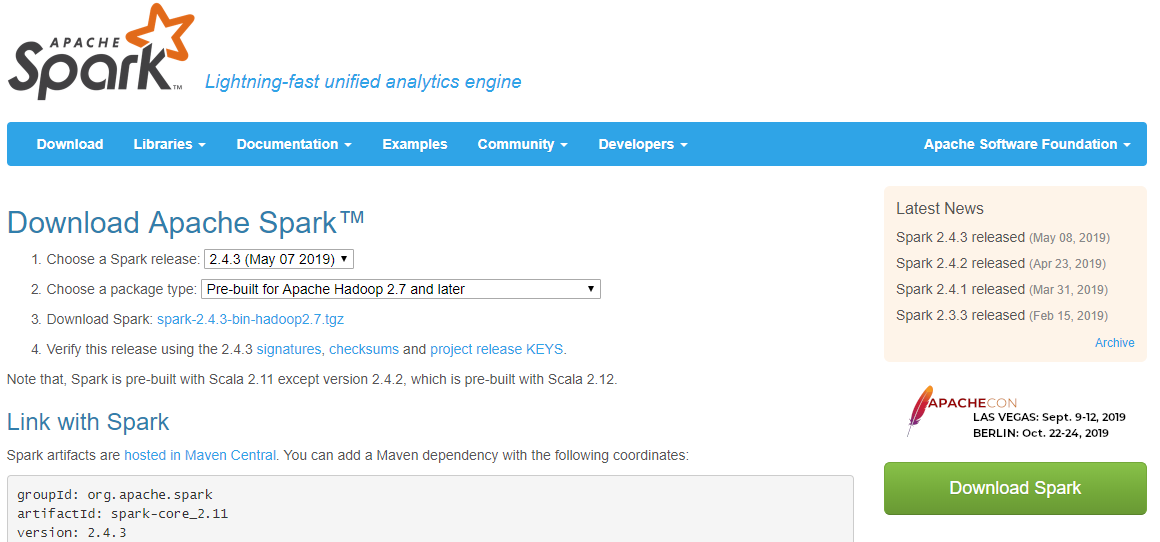Read the Spark 2.4.3 released news item

click(960, 237)
